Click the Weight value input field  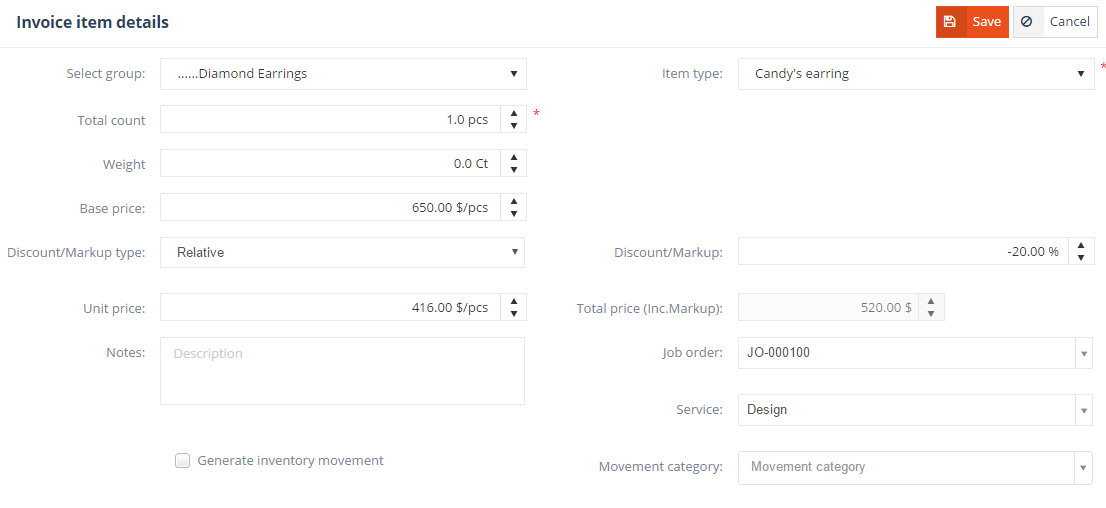click(330, 164)
